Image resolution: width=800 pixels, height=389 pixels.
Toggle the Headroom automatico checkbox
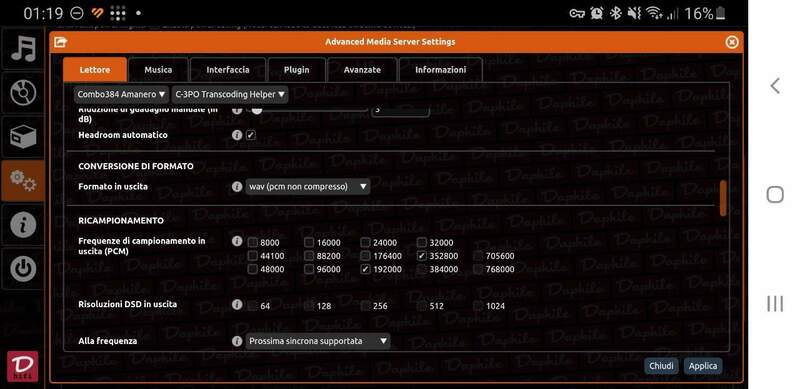pyautogui.click(x=251, y=135)
